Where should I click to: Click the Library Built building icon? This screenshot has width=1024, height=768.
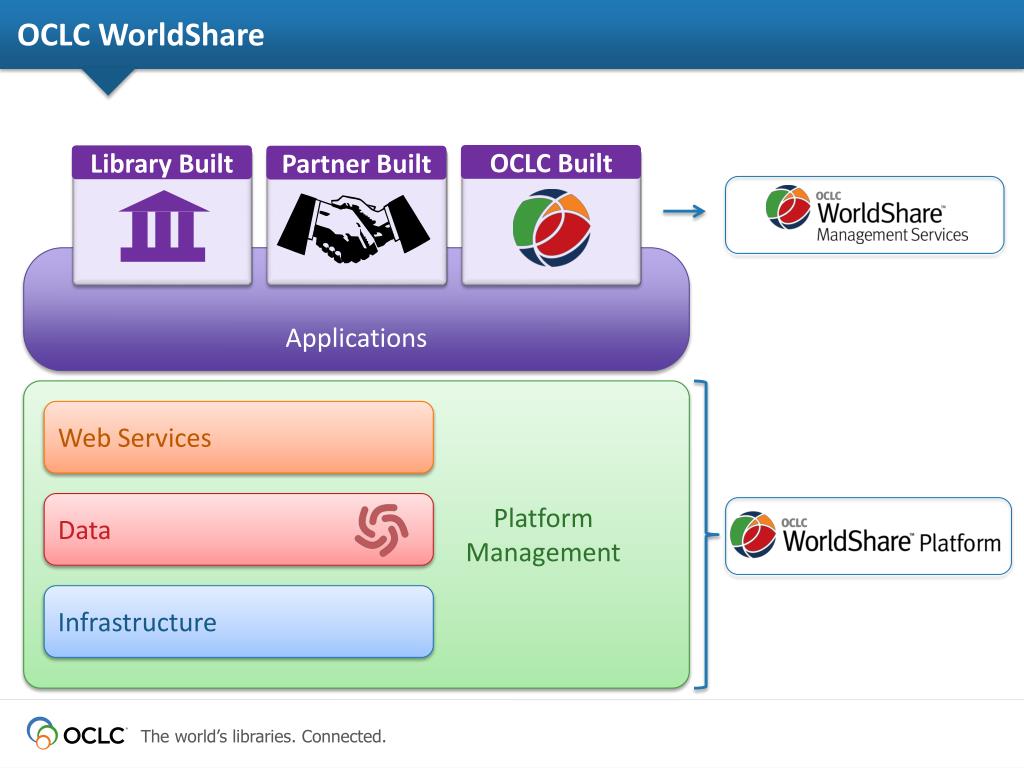(x=163, y=226)
